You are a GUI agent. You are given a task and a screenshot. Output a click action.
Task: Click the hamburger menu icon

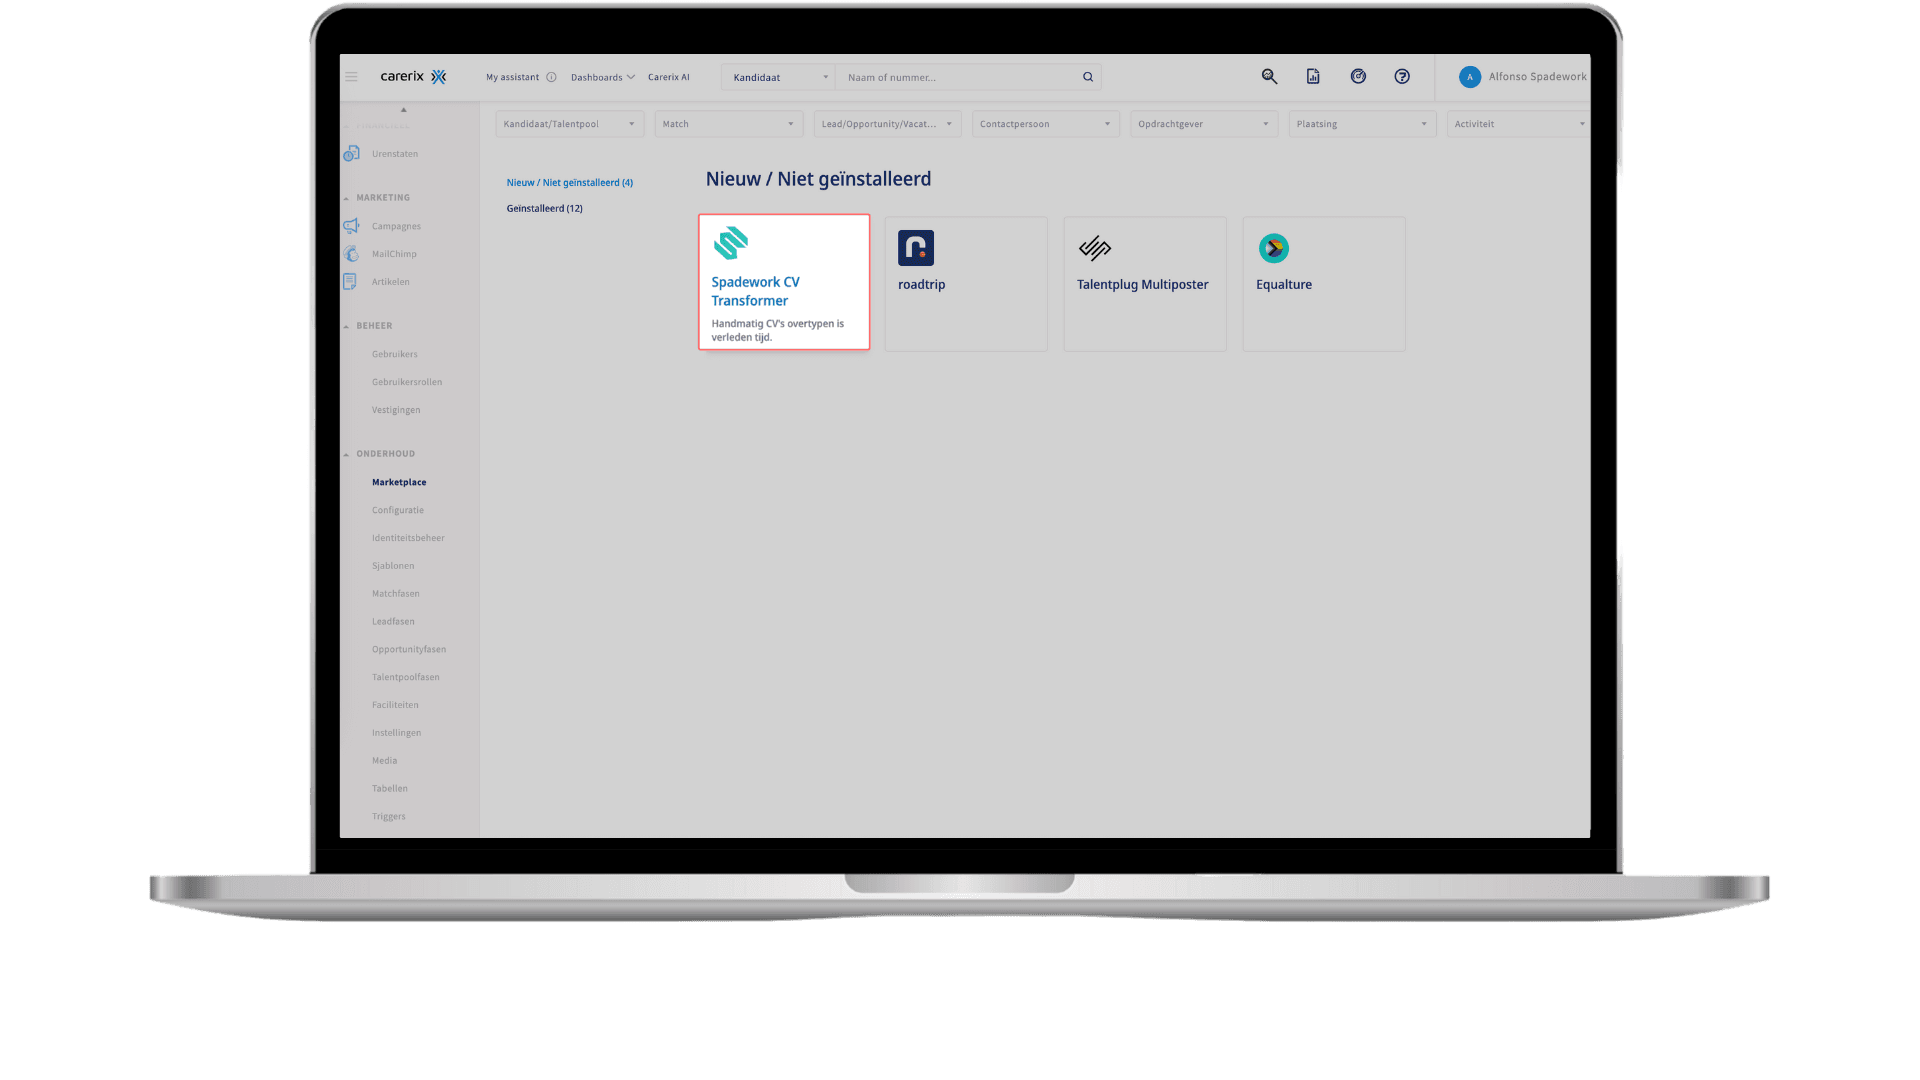click(351, 77)
